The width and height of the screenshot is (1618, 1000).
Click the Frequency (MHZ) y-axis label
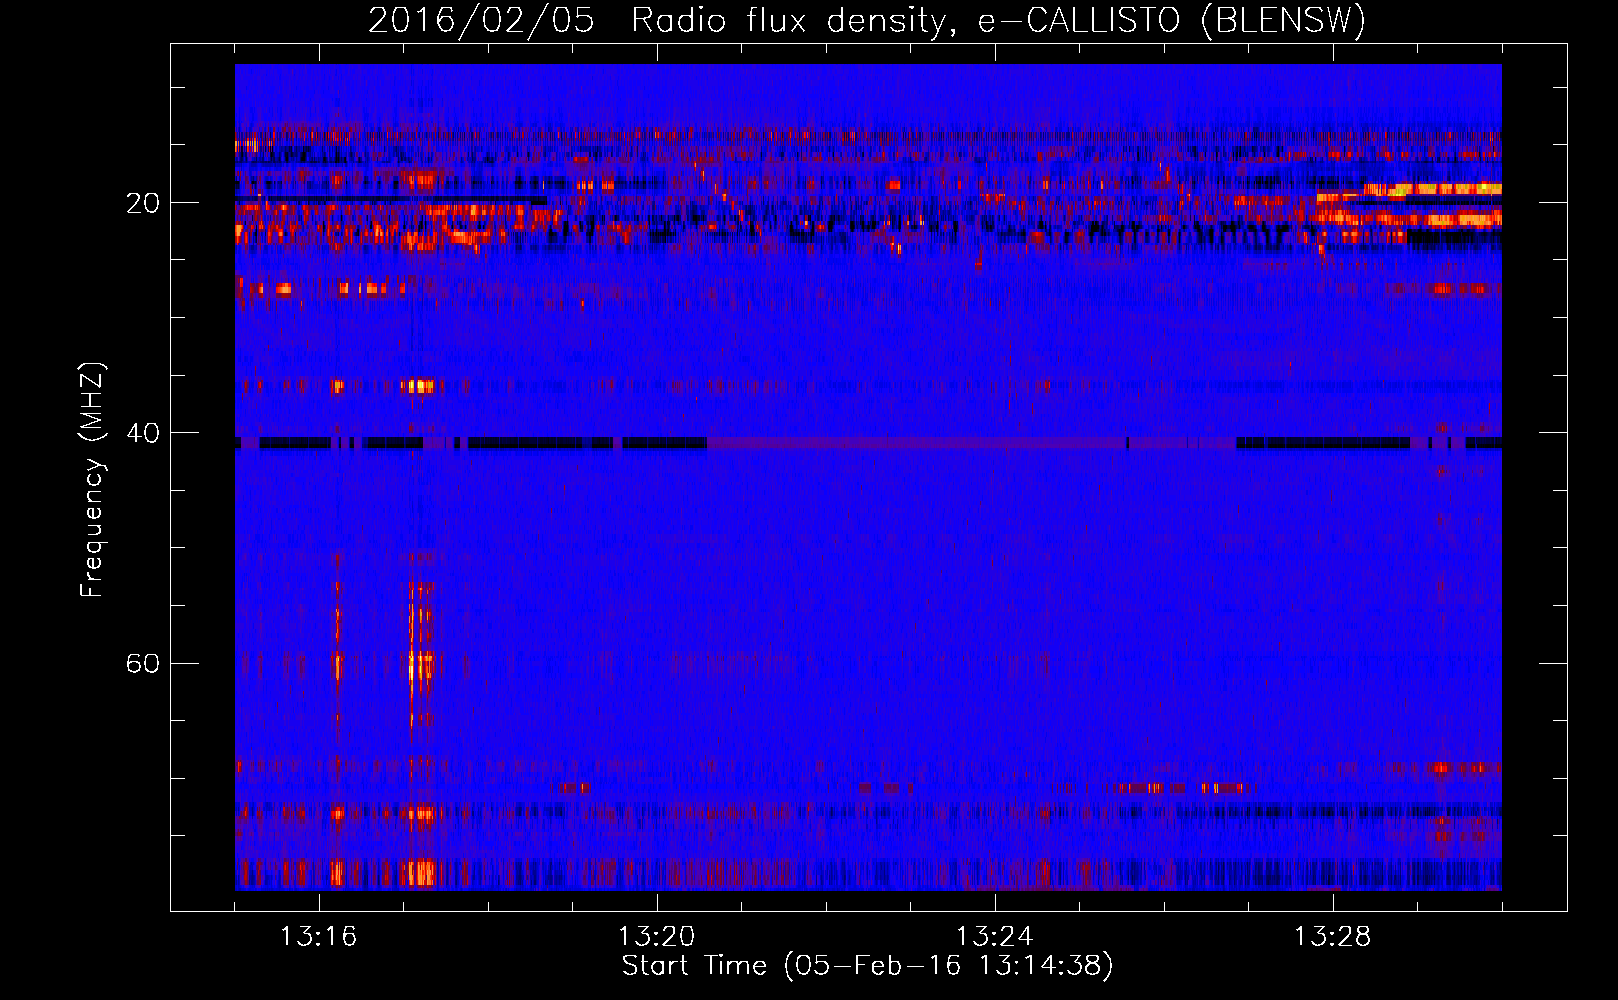click(x=92, y=480)
